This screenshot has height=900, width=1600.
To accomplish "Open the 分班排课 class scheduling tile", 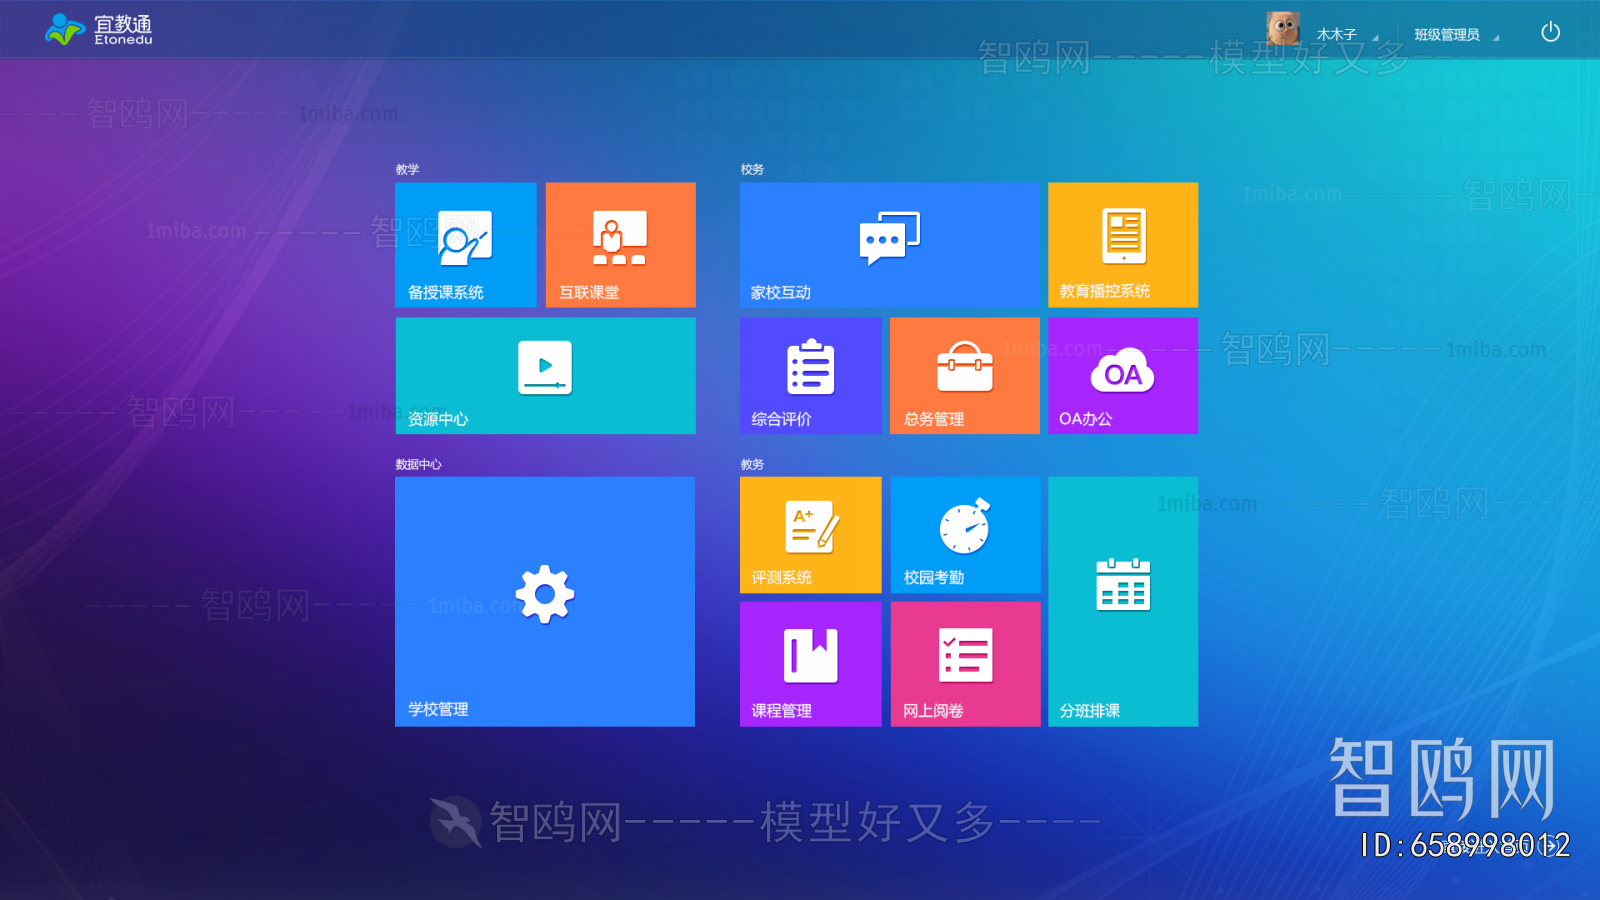I will point(1123,600).
